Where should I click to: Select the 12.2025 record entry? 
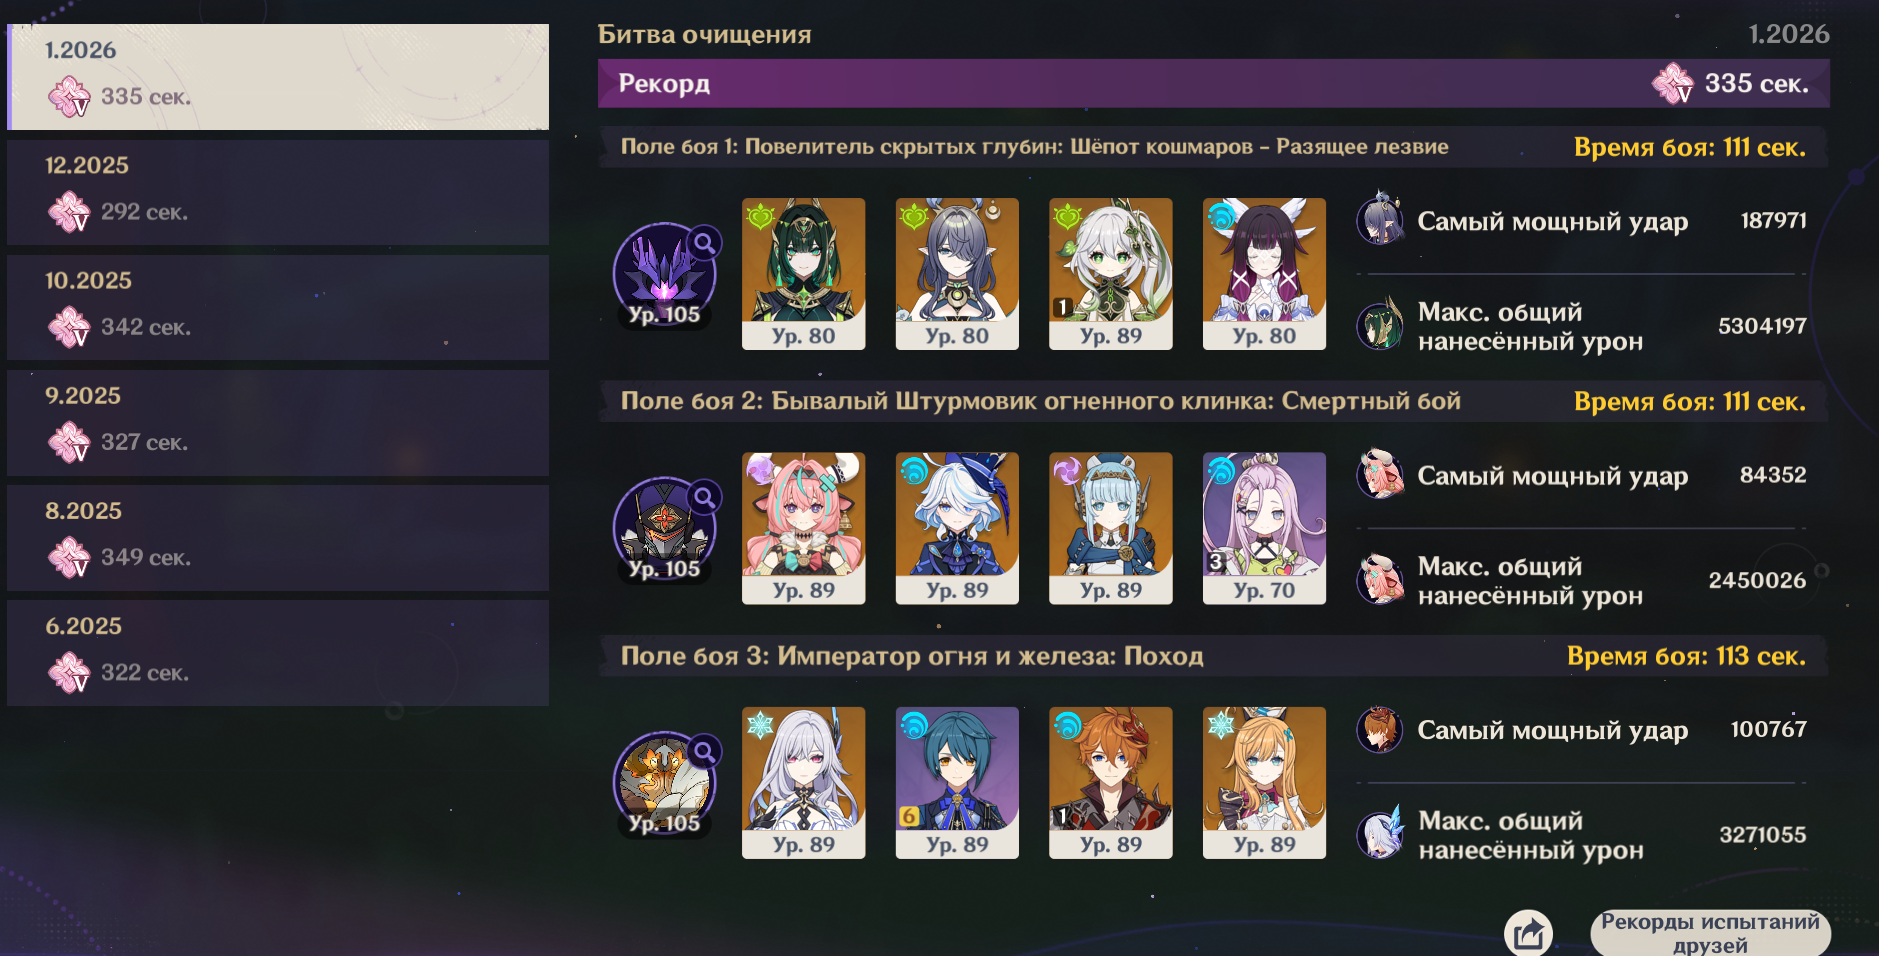coord(278,192)
